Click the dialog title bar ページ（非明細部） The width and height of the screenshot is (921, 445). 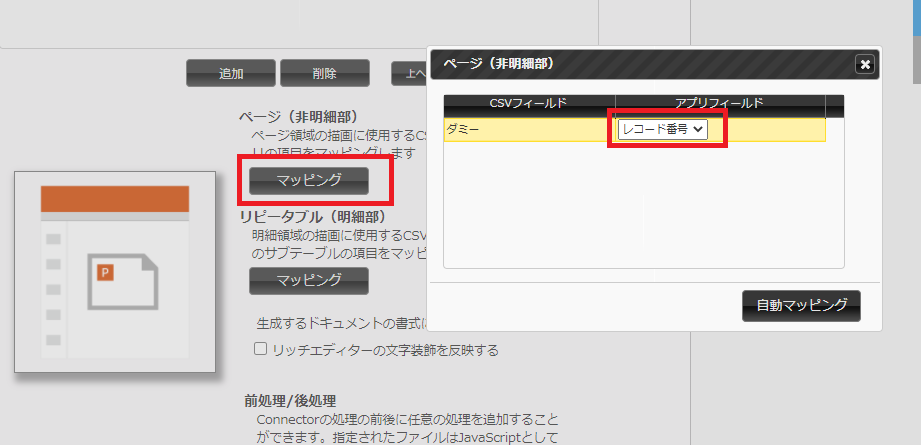pyautogui.click(x=640, y=64)
